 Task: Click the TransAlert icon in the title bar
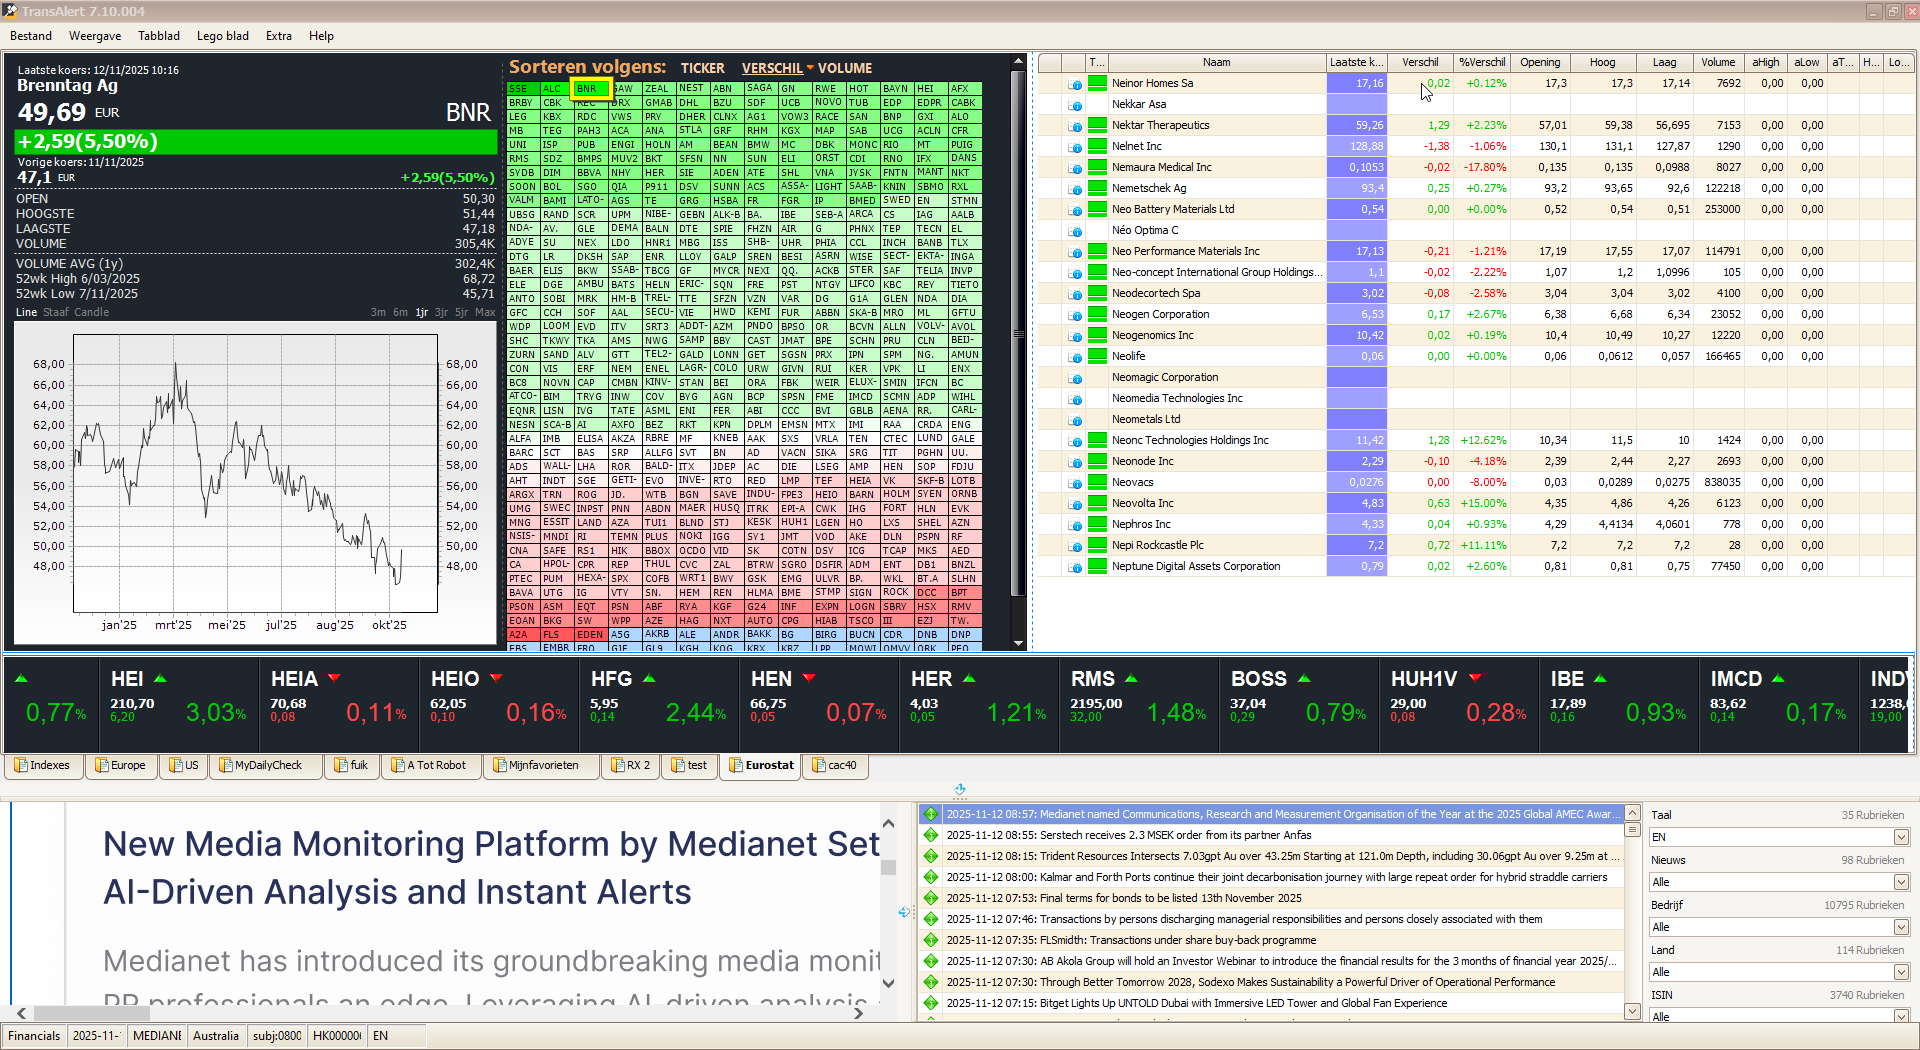10,11
